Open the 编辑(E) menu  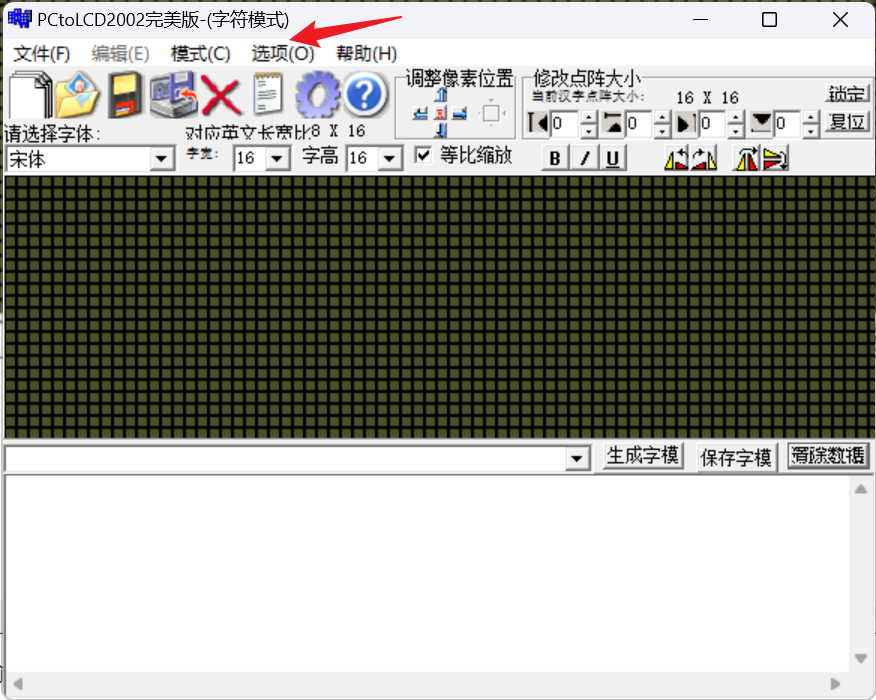pyautogui.click(x=120, y=54)
